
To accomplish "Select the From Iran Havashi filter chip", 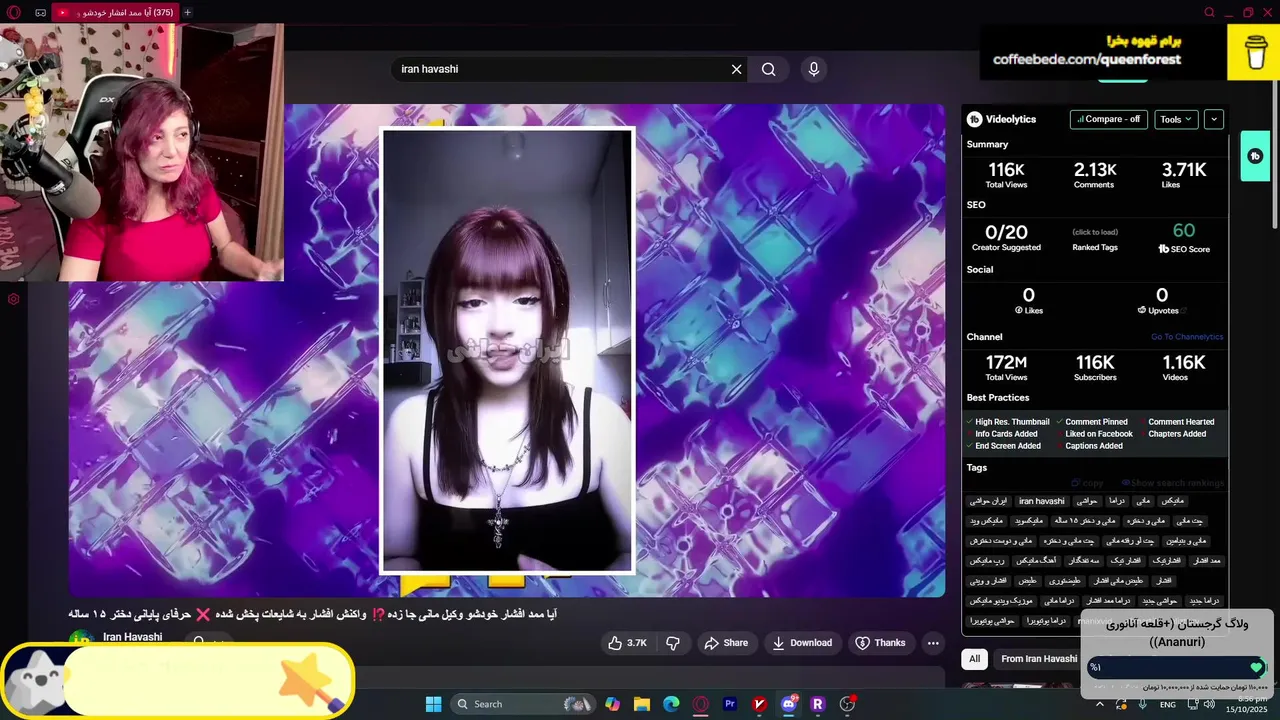I will [1038, 659].
